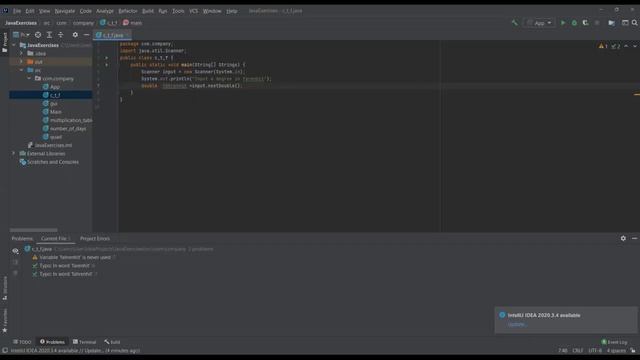Open the File menu
The width and height of the screenshot is (640, 360).
click(x=17, y=11)
